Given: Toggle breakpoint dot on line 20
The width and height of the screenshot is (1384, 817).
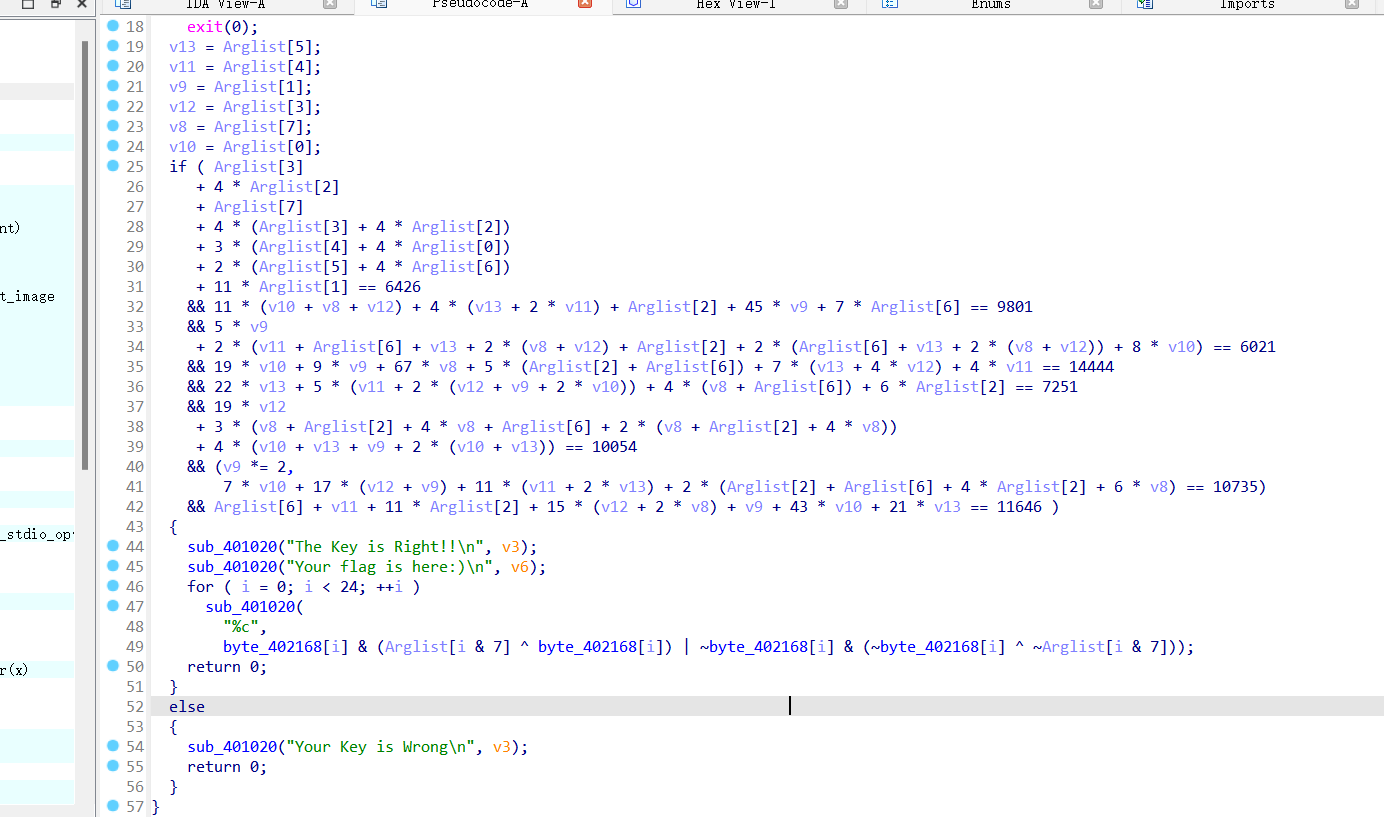Looking at the screenshot, I should pyautogui.click(x=113, y=66).
